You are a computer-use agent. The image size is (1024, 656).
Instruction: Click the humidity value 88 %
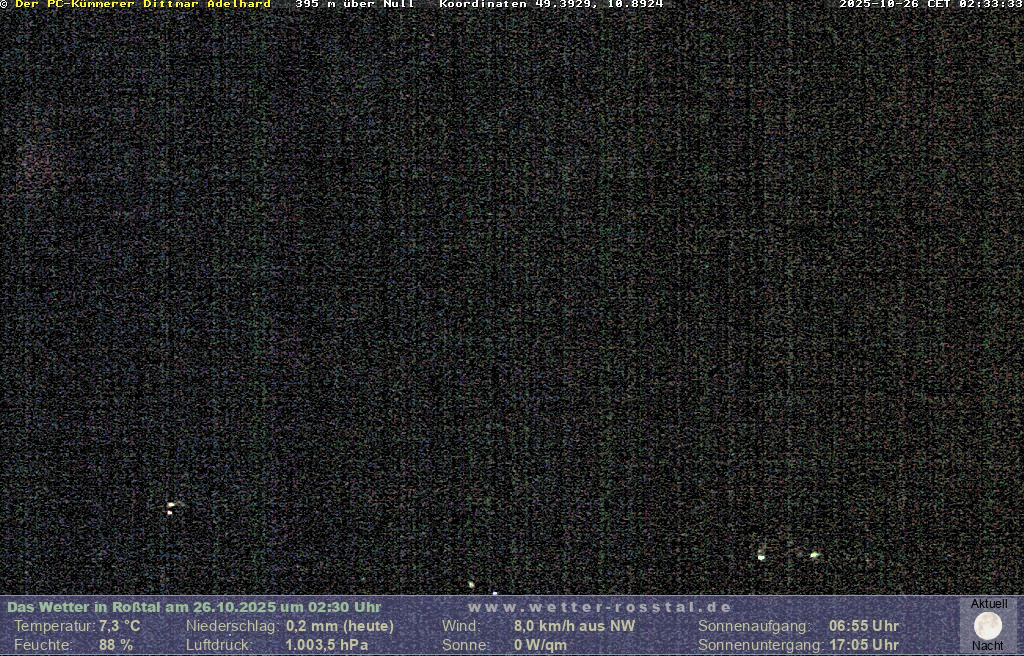(x=115, y=645)
